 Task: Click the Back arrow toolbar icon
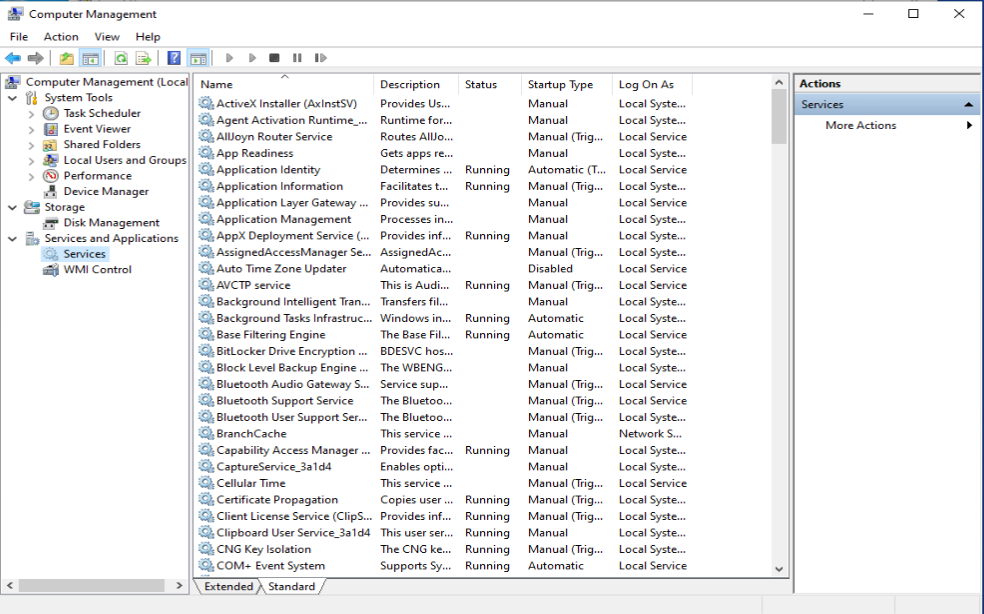click(x=13, y=58)
